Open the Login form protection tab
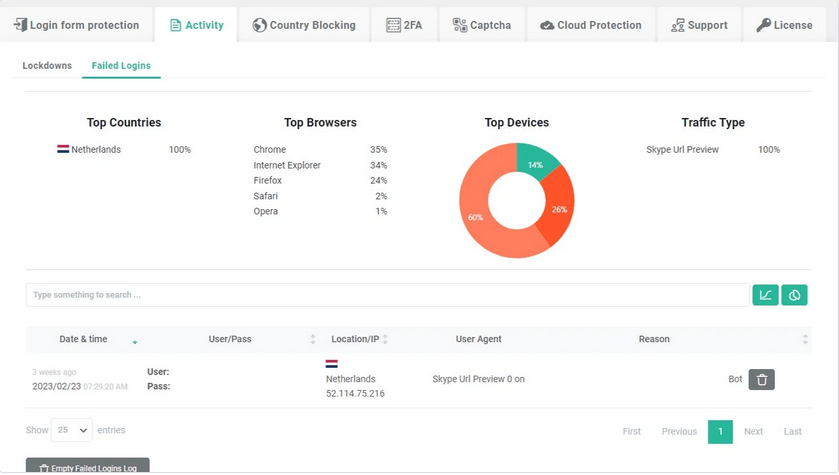The height and width of the screenshot is (475, 839). [x=77, y=25]
